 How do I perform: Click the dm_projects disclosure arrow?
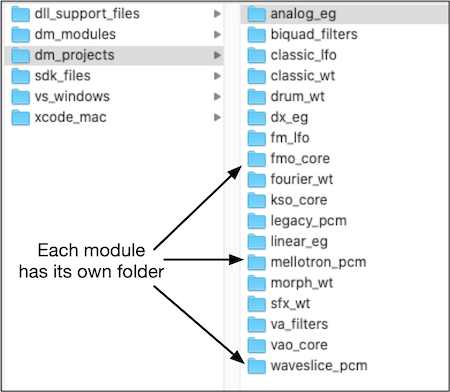pyautogui.click(x=217, y=55)
